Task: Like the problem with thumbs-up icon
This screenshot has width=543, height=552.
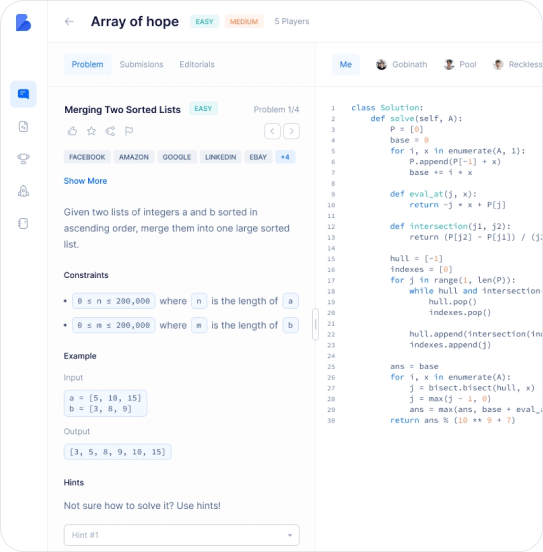Action: coord(73,131)
